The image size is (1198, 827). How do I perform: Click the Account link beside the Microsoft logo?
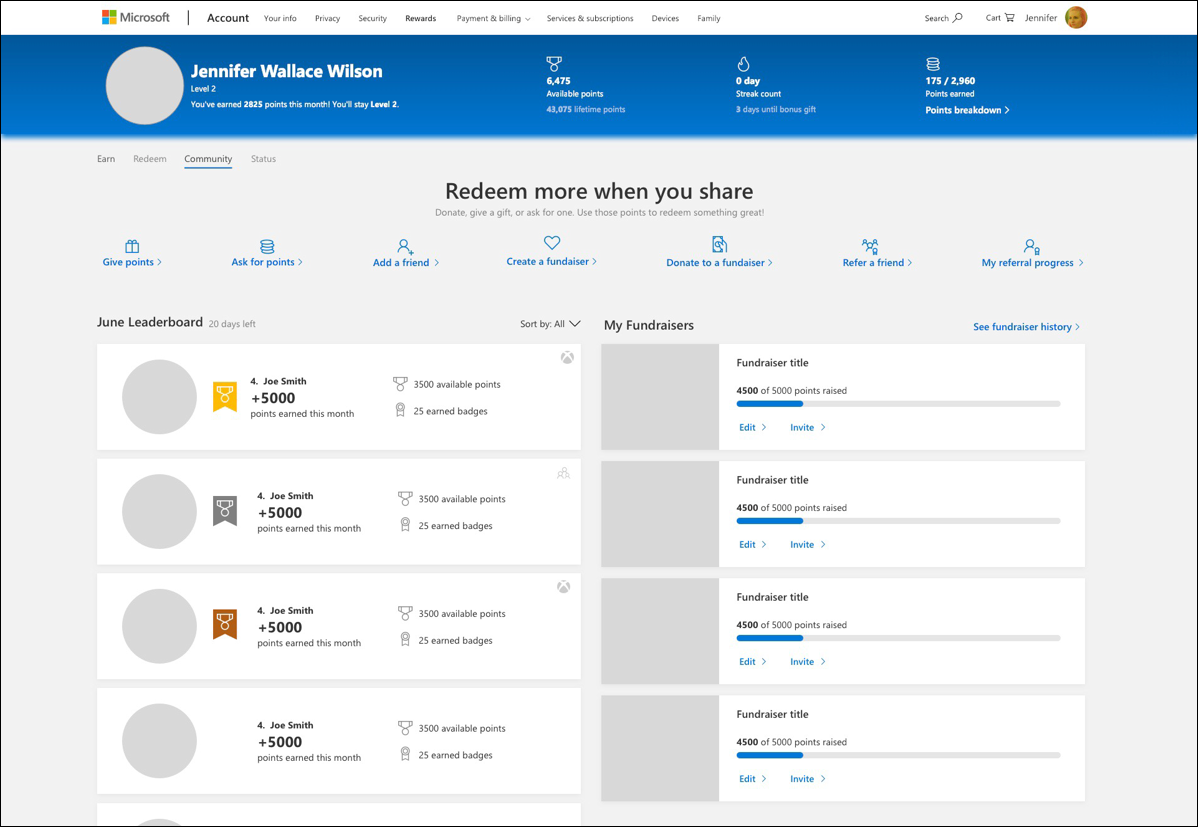(228, 18)
